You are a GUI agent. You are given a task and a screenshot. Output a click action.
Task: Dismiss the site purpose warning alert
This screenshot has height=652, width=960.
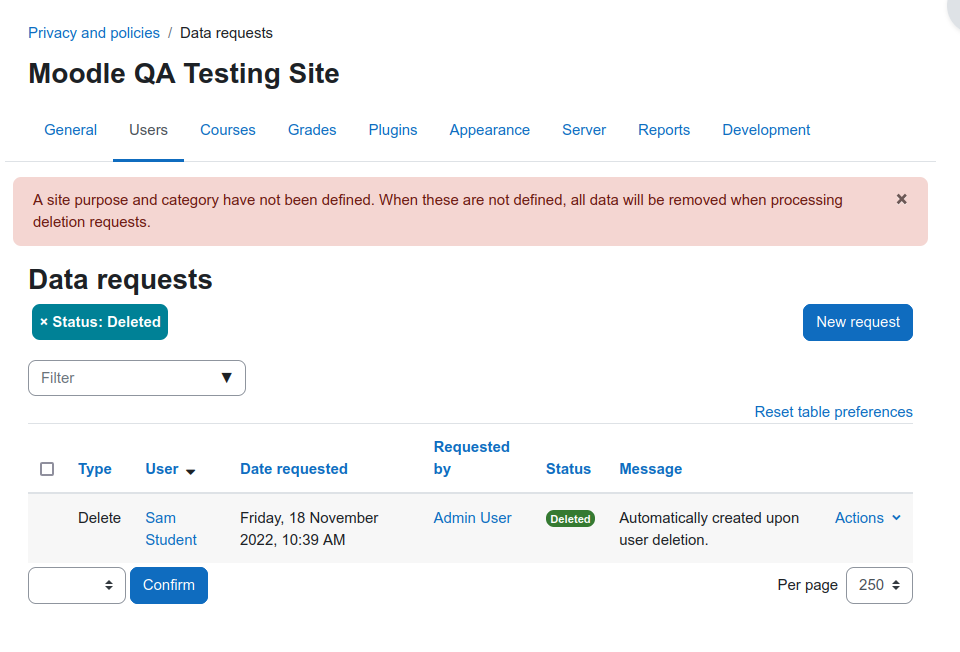pyautogui.click(x=901, y=199)
